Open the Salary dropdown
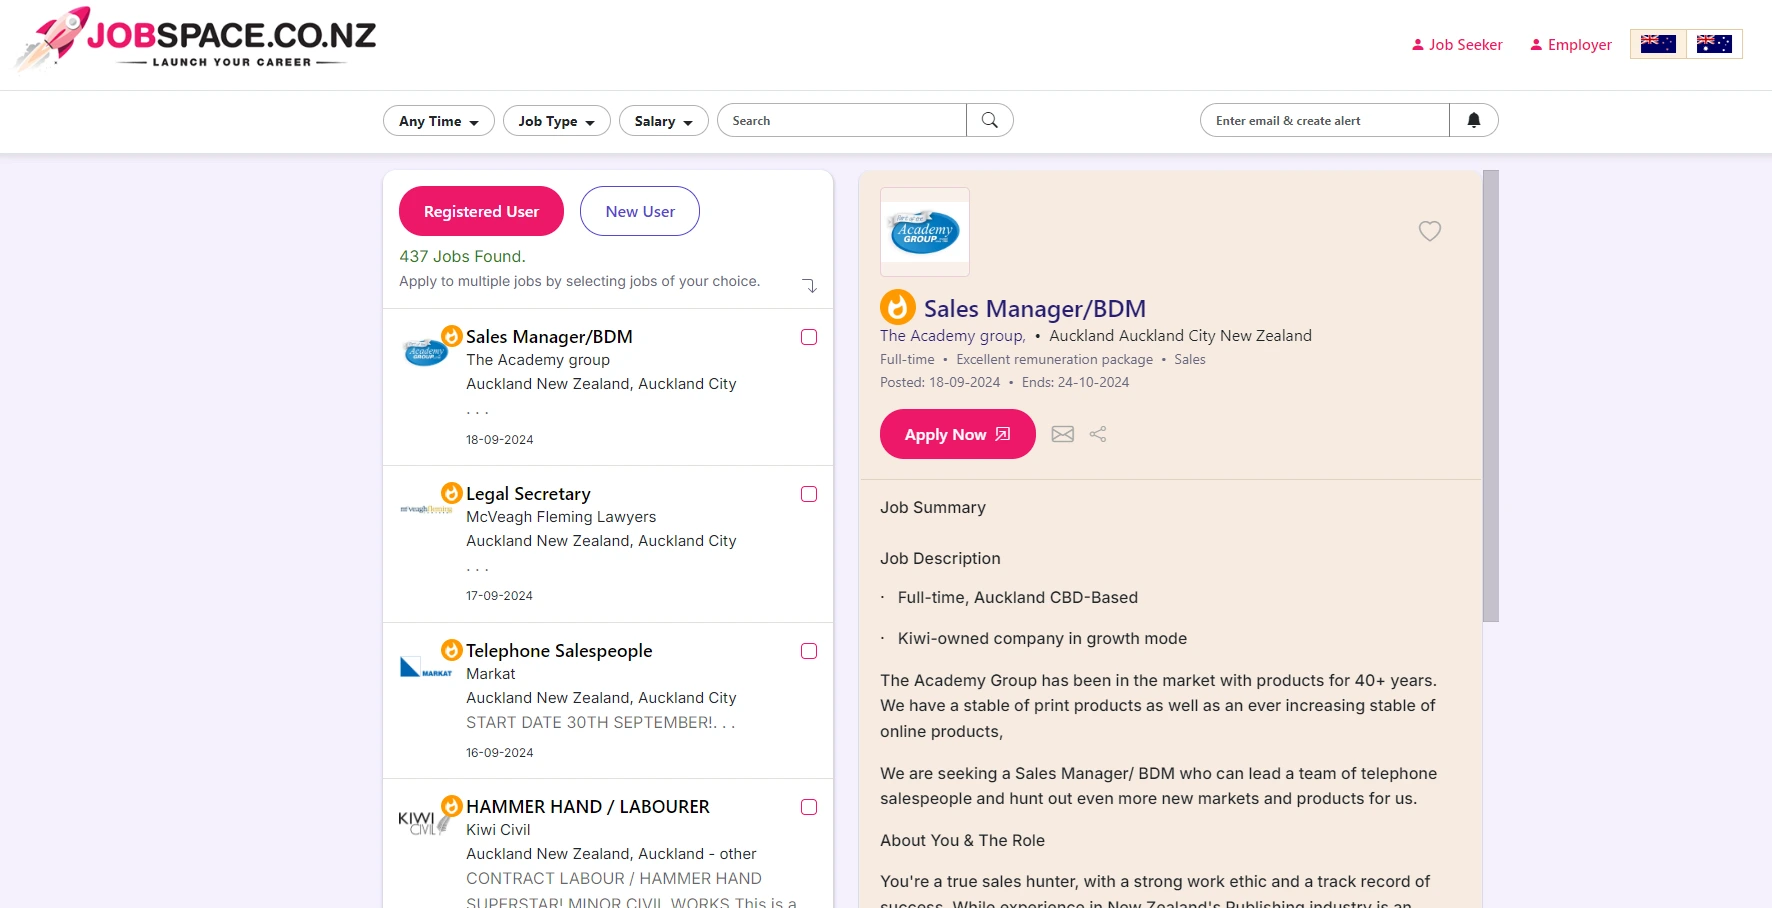This screenshot has height=908, width=1772. pos(664,121)
